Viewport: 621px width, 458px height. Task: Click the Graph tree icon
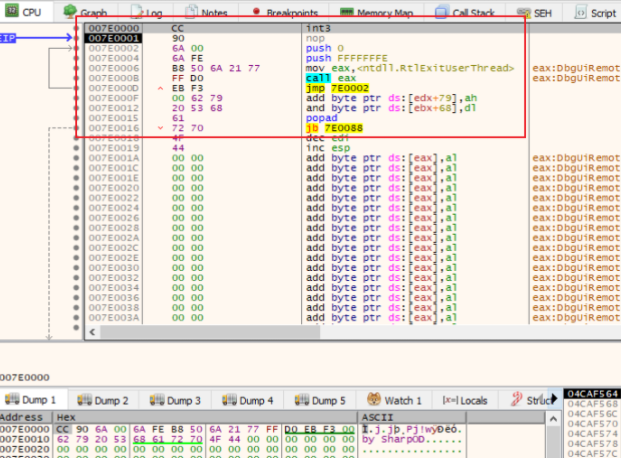[70, 11]
